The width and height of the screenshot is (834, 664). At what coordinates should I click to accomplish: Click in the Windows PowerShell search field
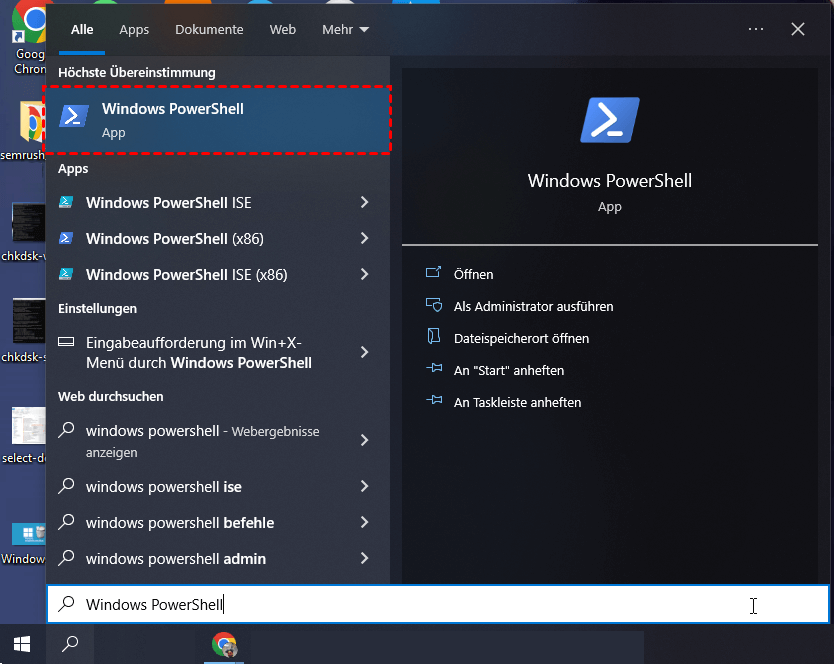[438, 604]
